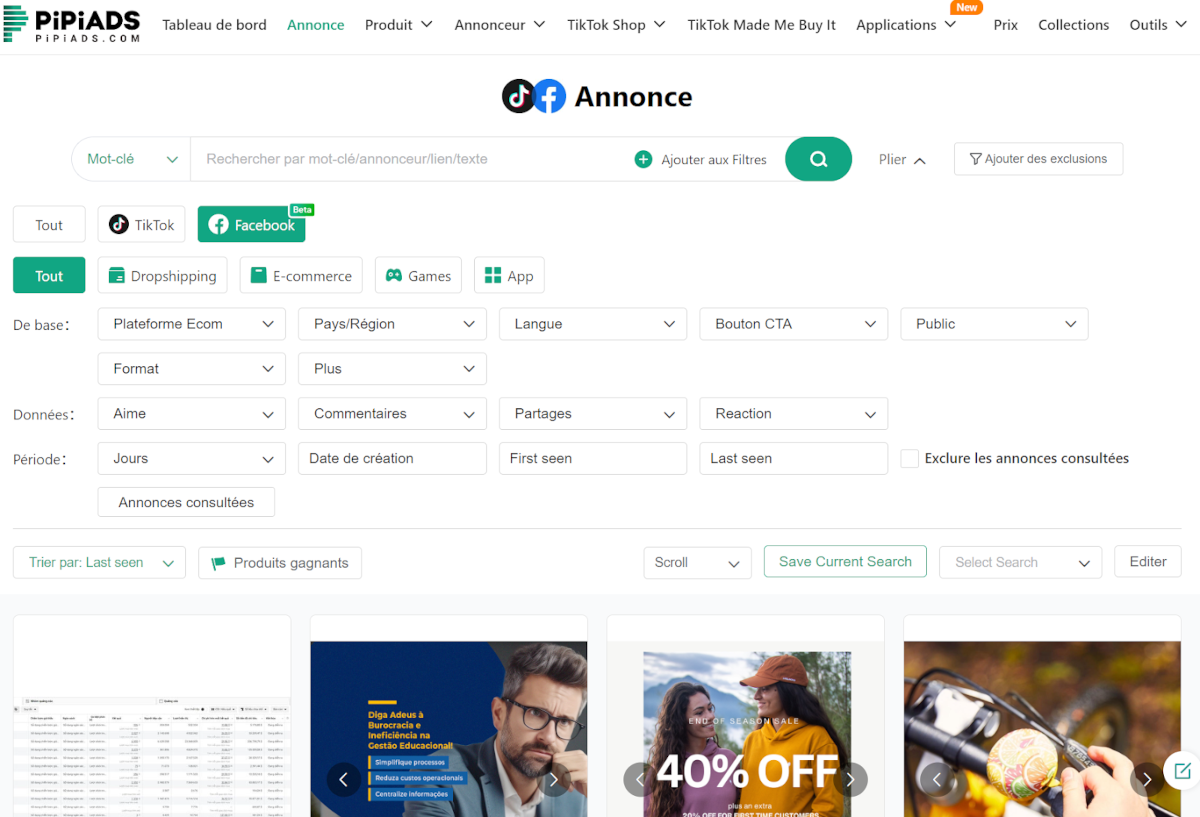Select the platform Tout button next to TikTok
Image resolution: width=1200 pixels, height=817 pixels.
(x=49, y=225)
